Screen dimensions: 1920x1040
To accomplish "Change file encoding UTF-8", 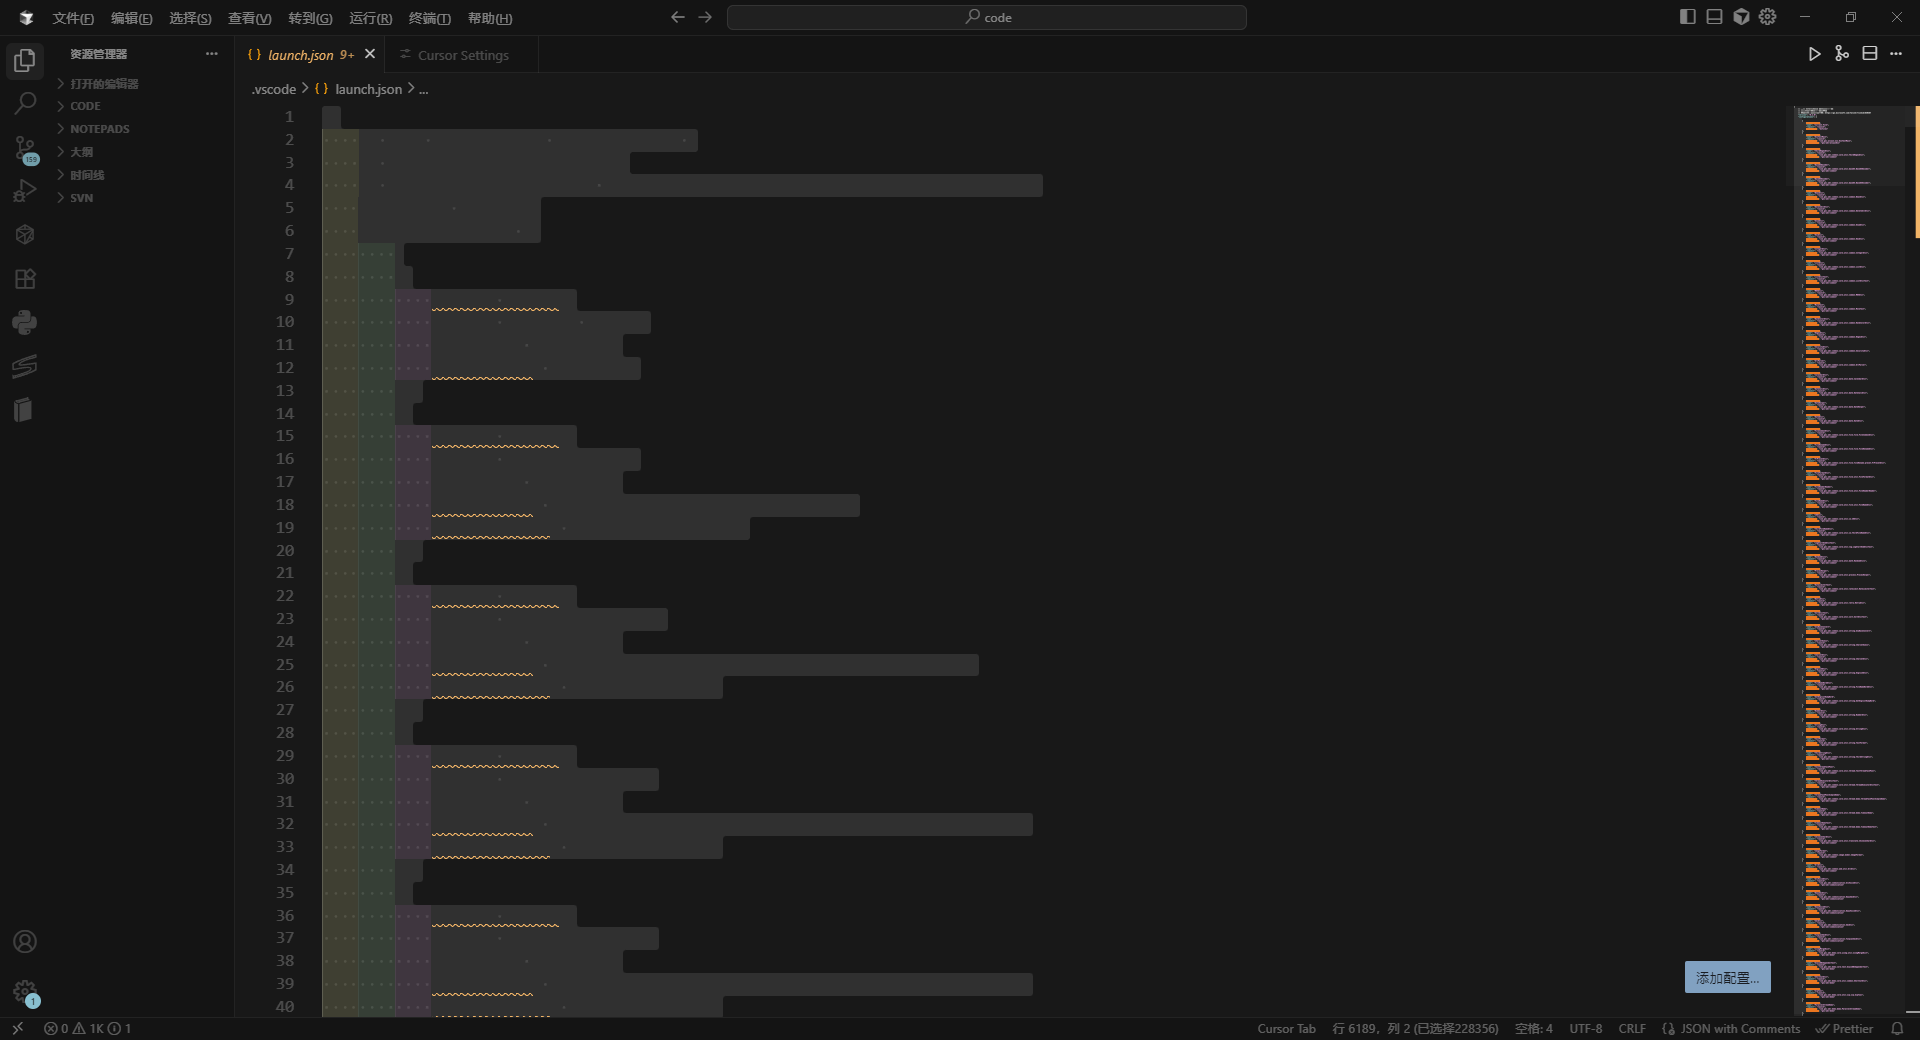I will point(1585,1028).
